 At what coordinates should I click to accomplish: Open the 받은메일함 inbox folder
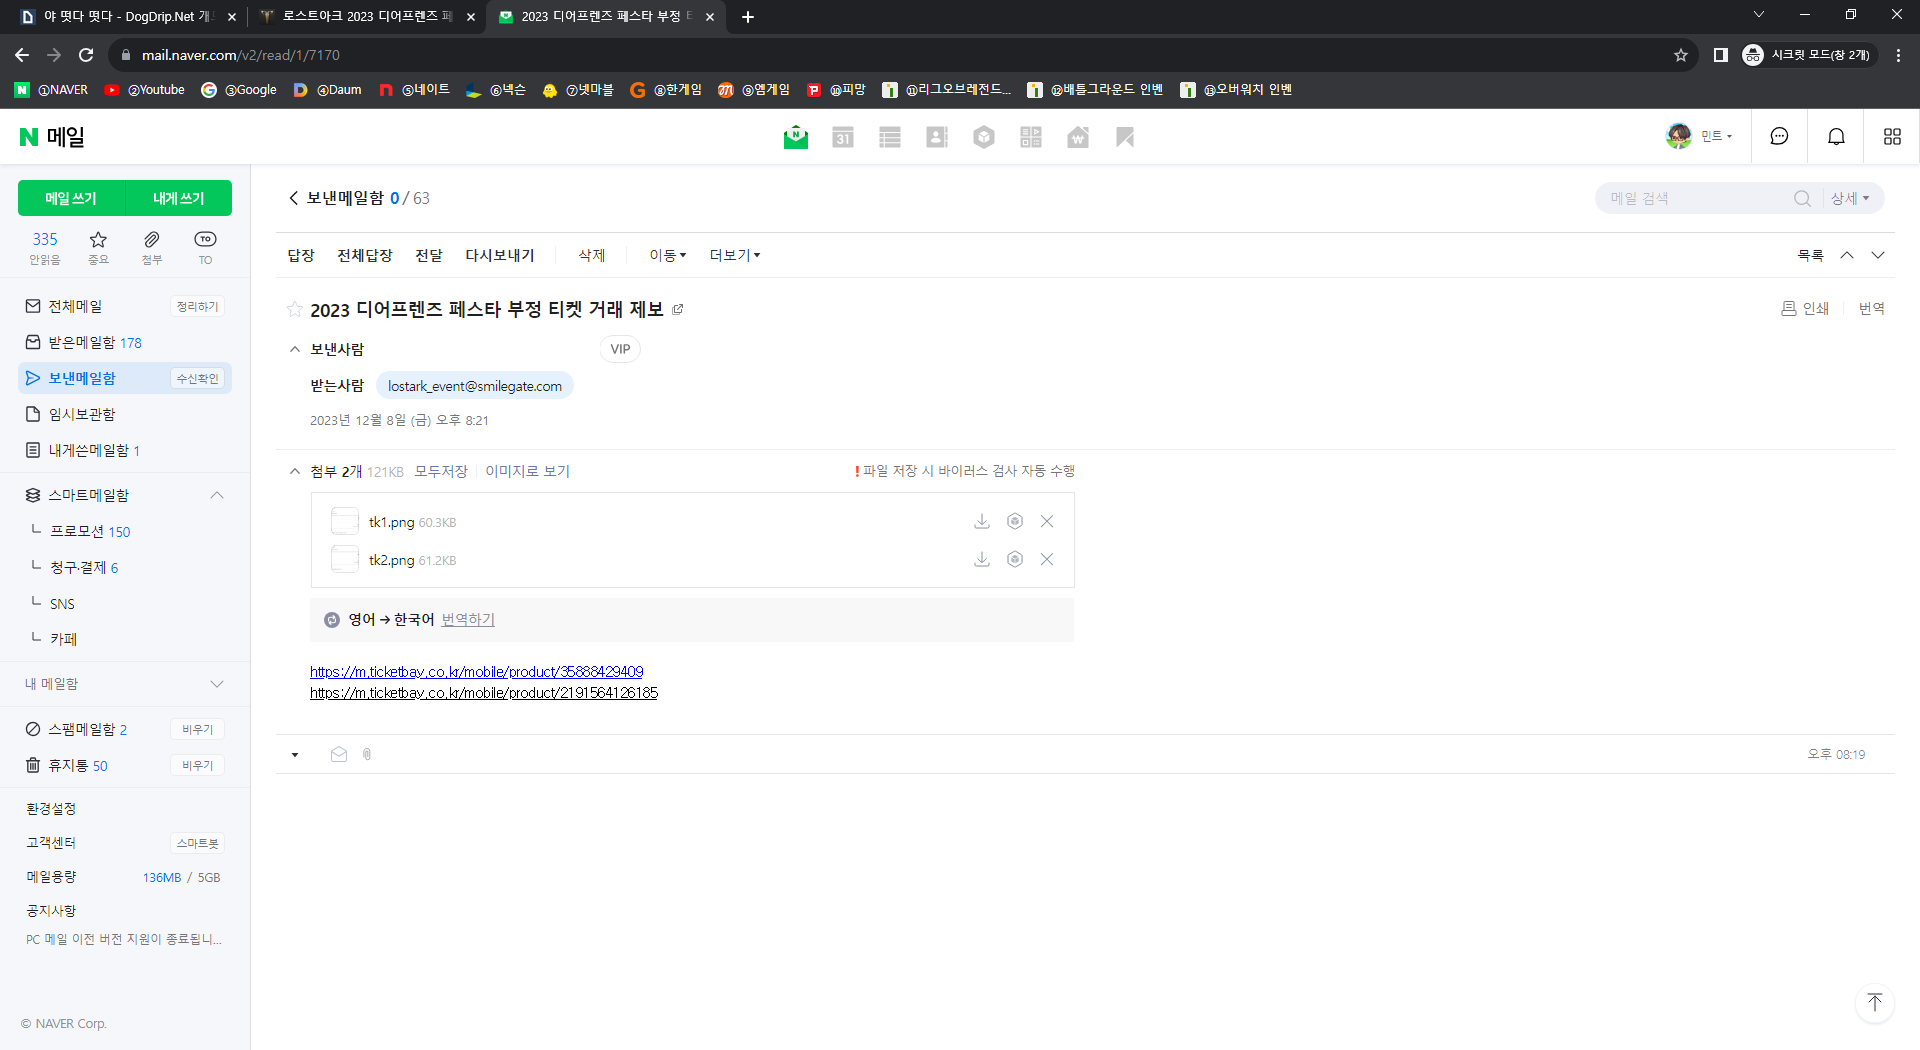click(x=82, y=342)
